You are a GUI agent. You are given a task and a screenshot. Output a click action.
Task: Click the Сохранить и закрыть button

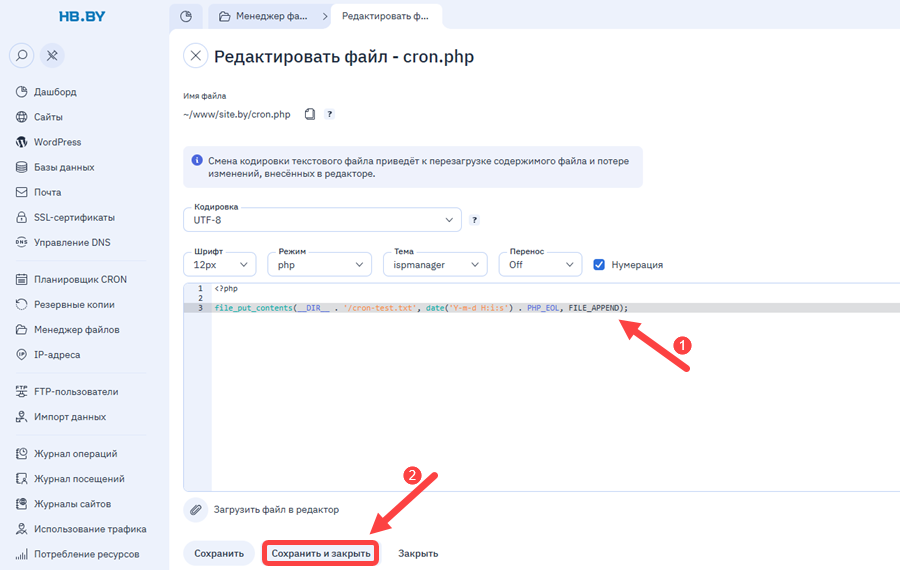coord(321,553)
